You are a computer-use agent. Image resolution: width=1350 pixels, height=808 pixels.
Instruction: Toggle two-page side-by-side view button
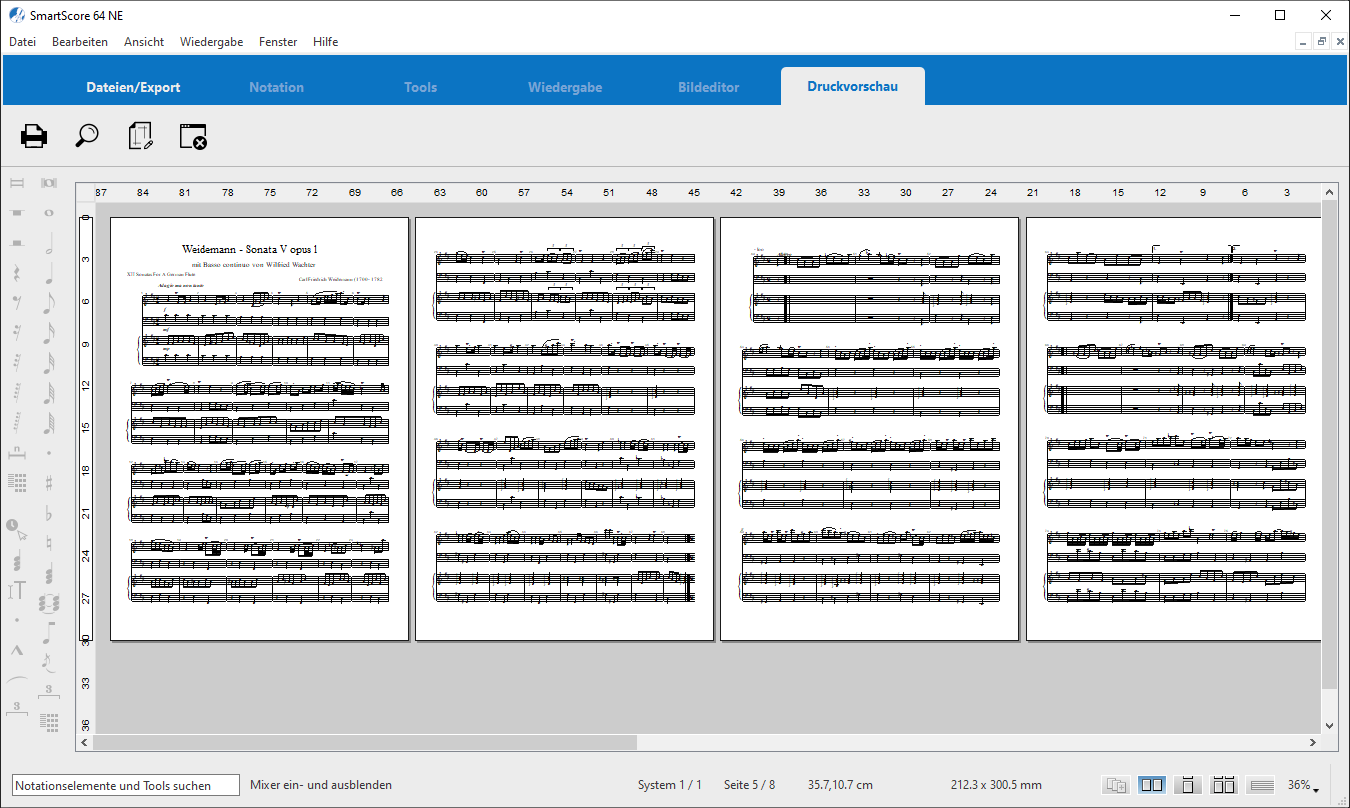(x=1152, y=785)
